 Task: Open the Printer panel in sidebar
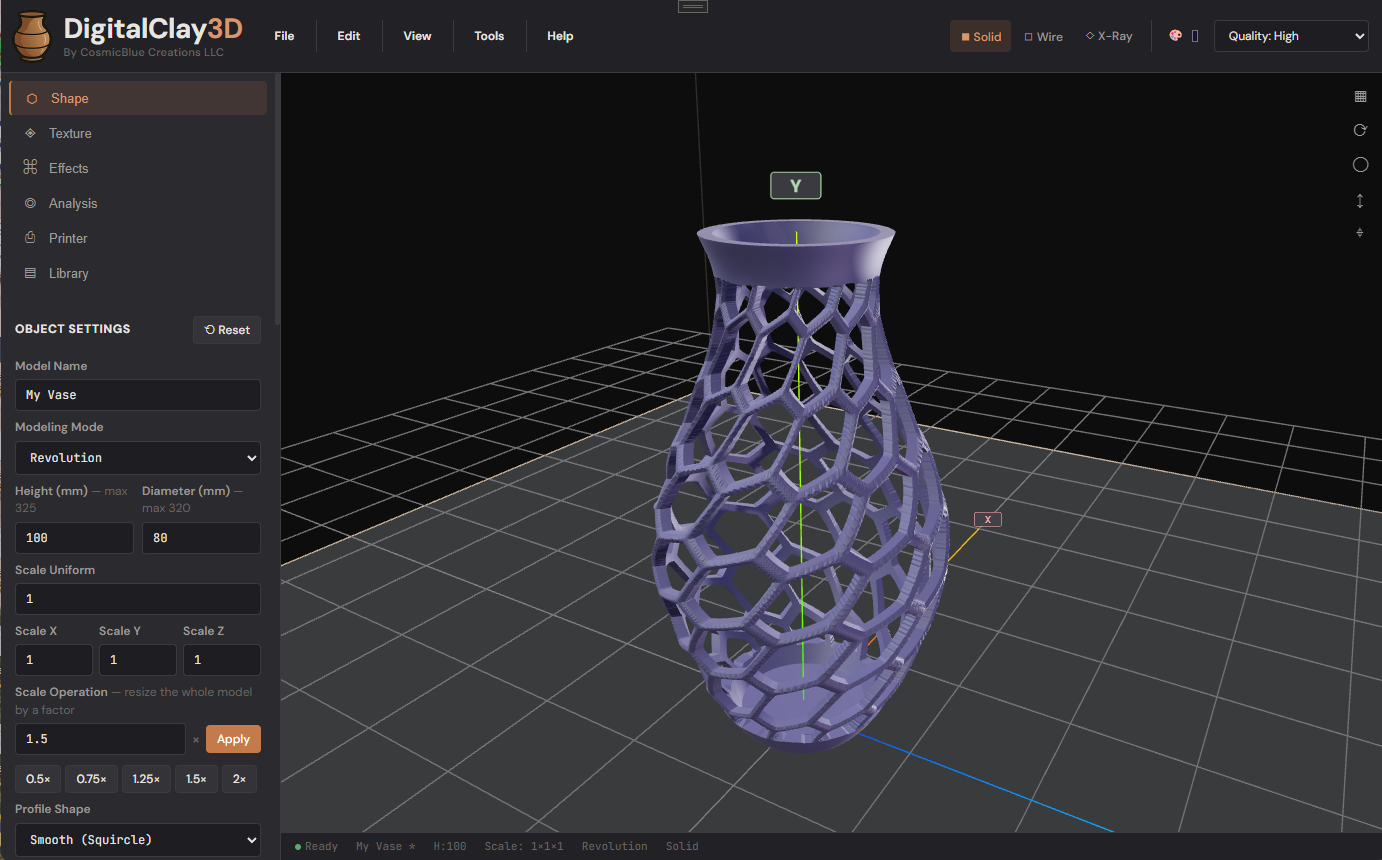click(x=138, y=238)
